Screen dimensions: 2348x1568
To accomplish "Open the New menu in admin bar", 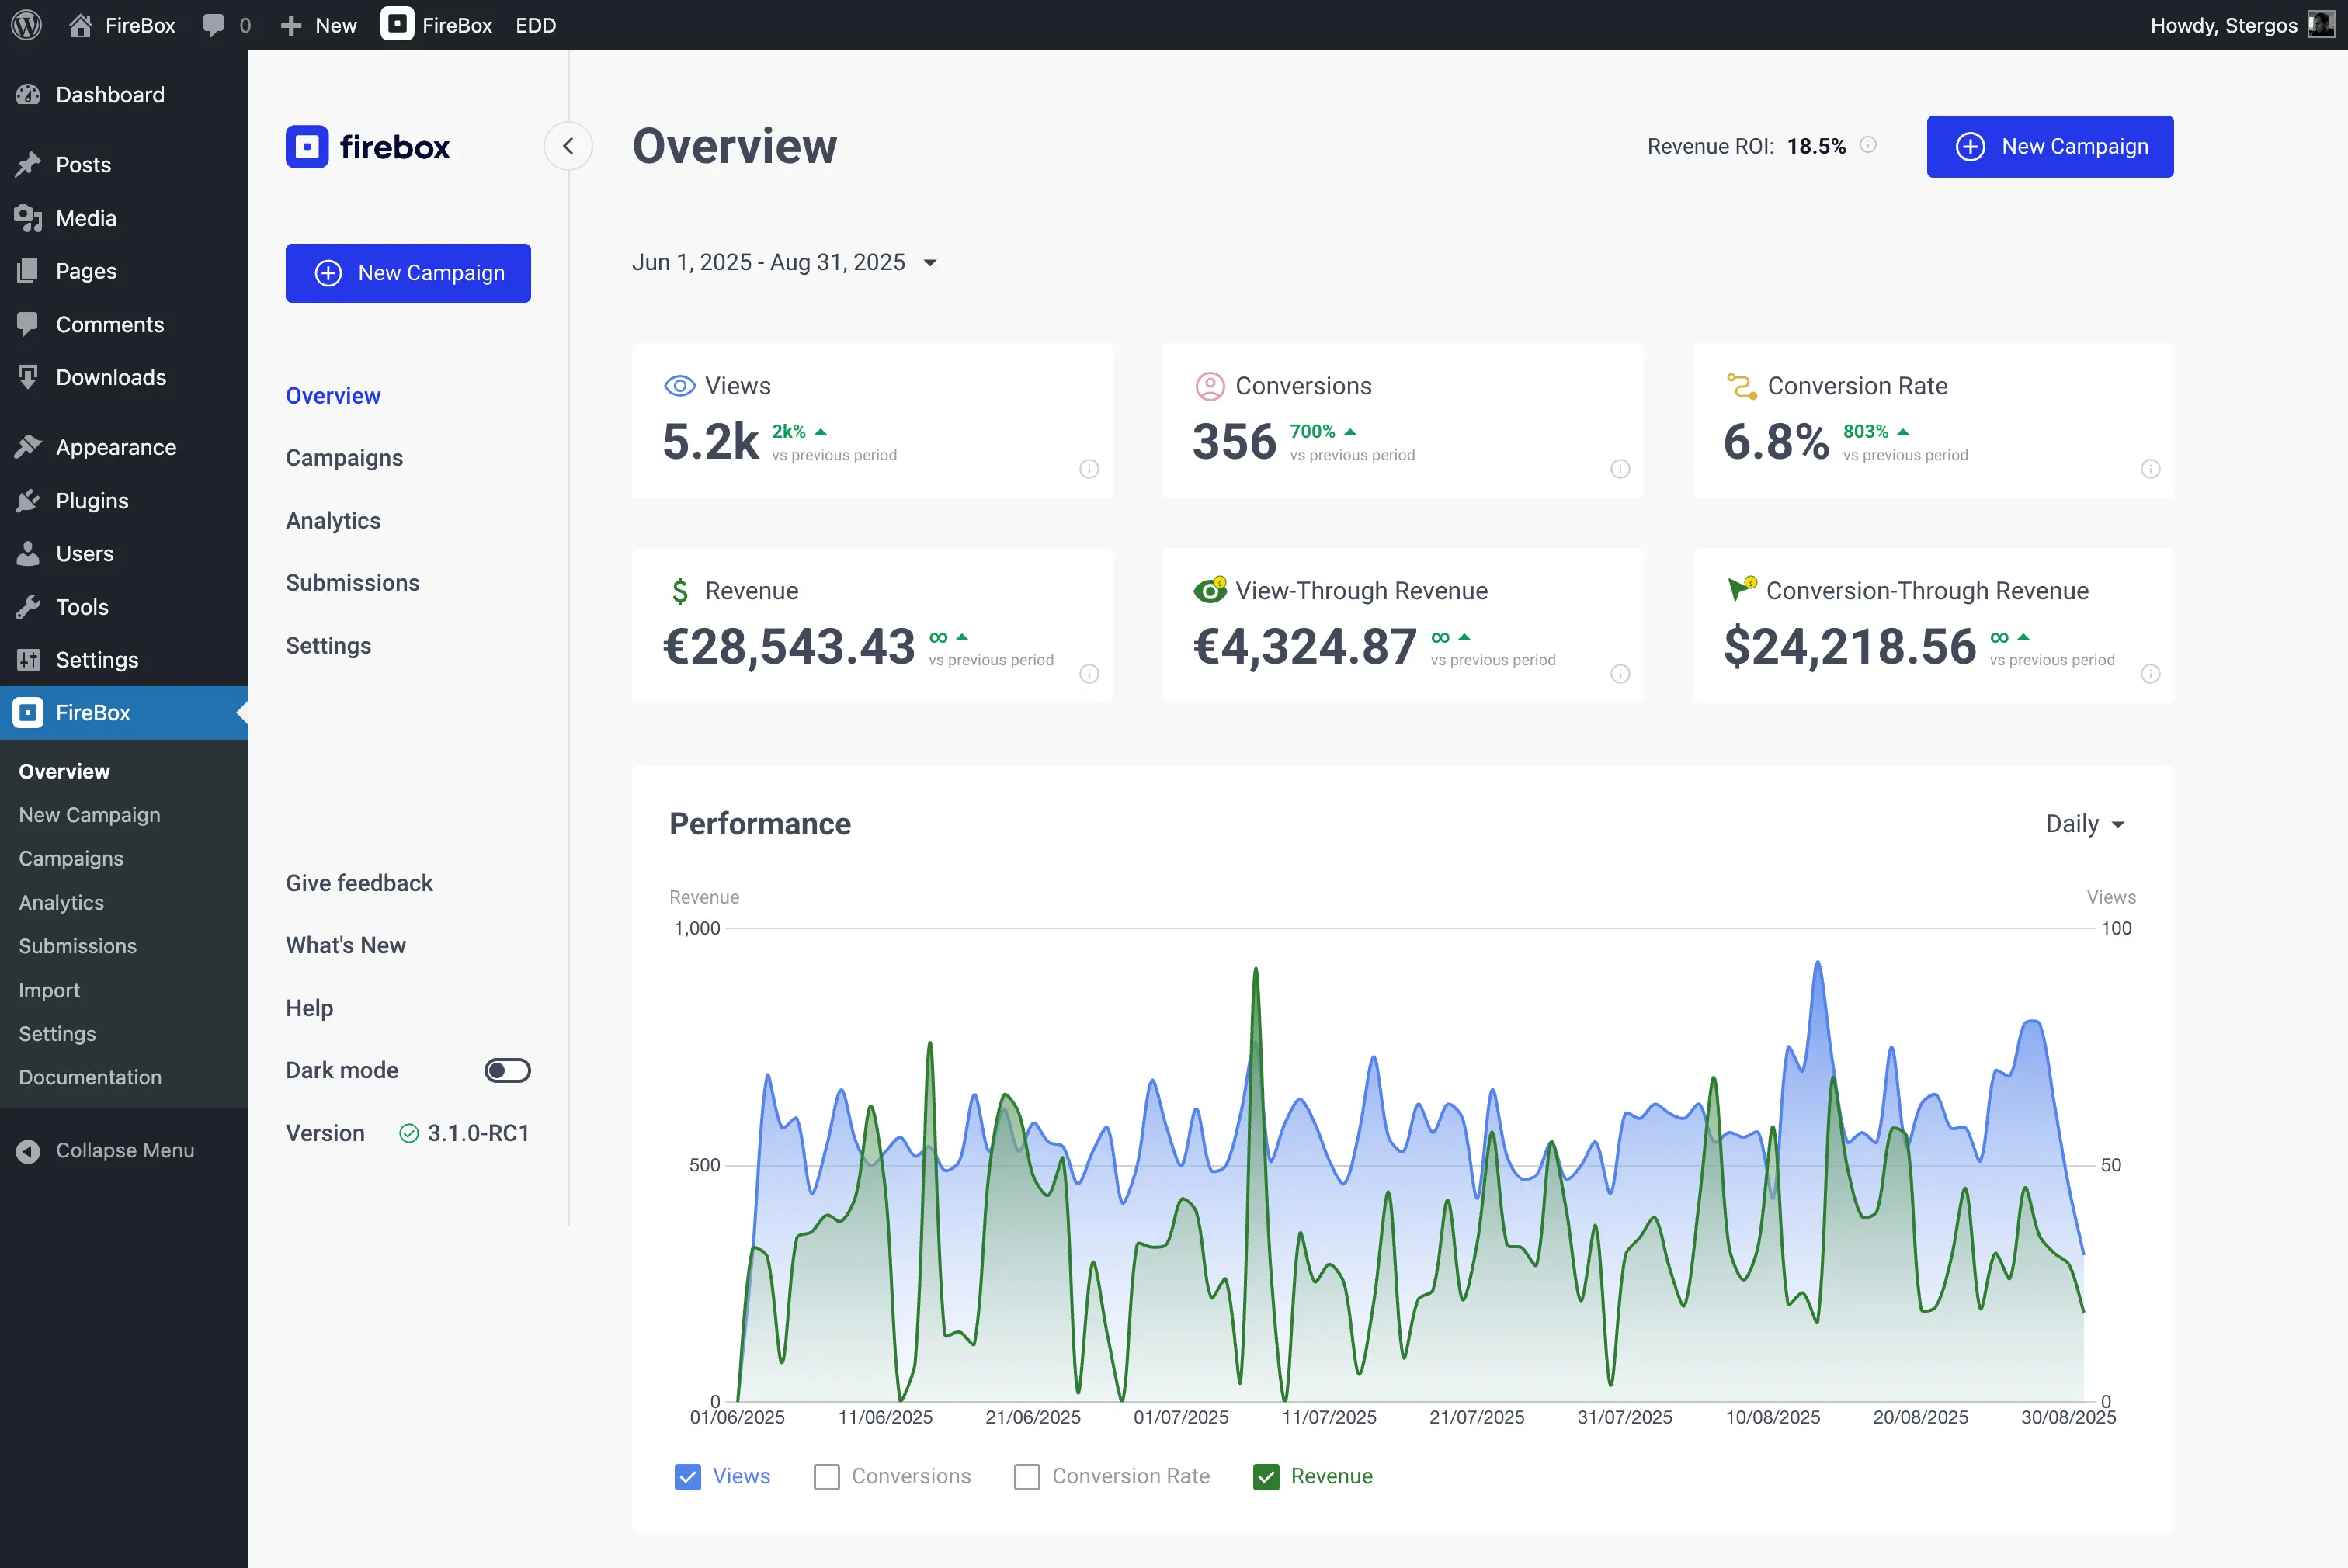I will coord(319,25).
